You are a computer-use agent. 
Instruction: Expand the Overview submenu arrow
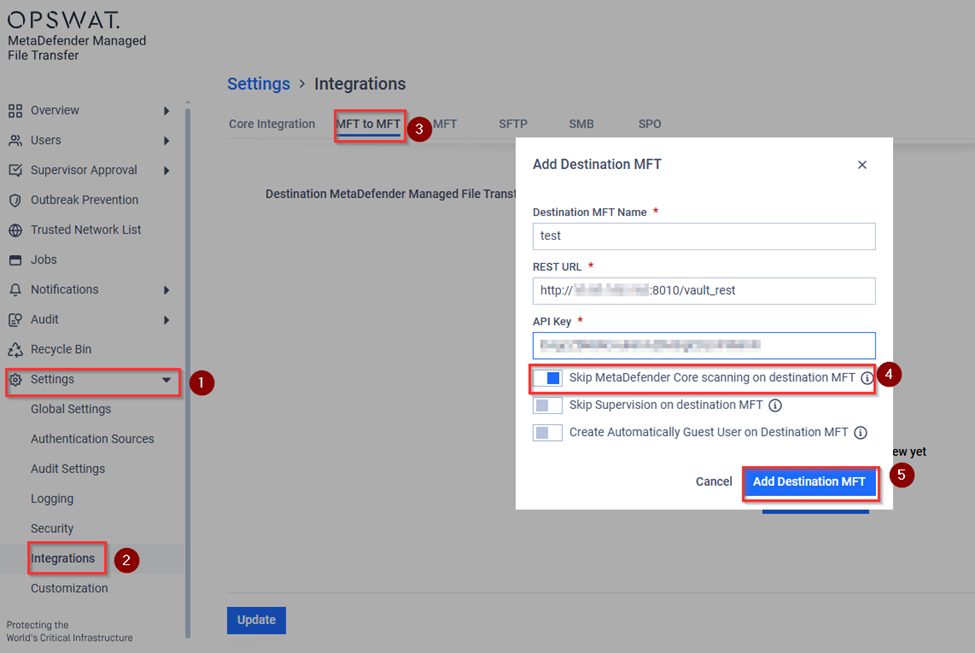pyautogui.click(x=167, y=111)
